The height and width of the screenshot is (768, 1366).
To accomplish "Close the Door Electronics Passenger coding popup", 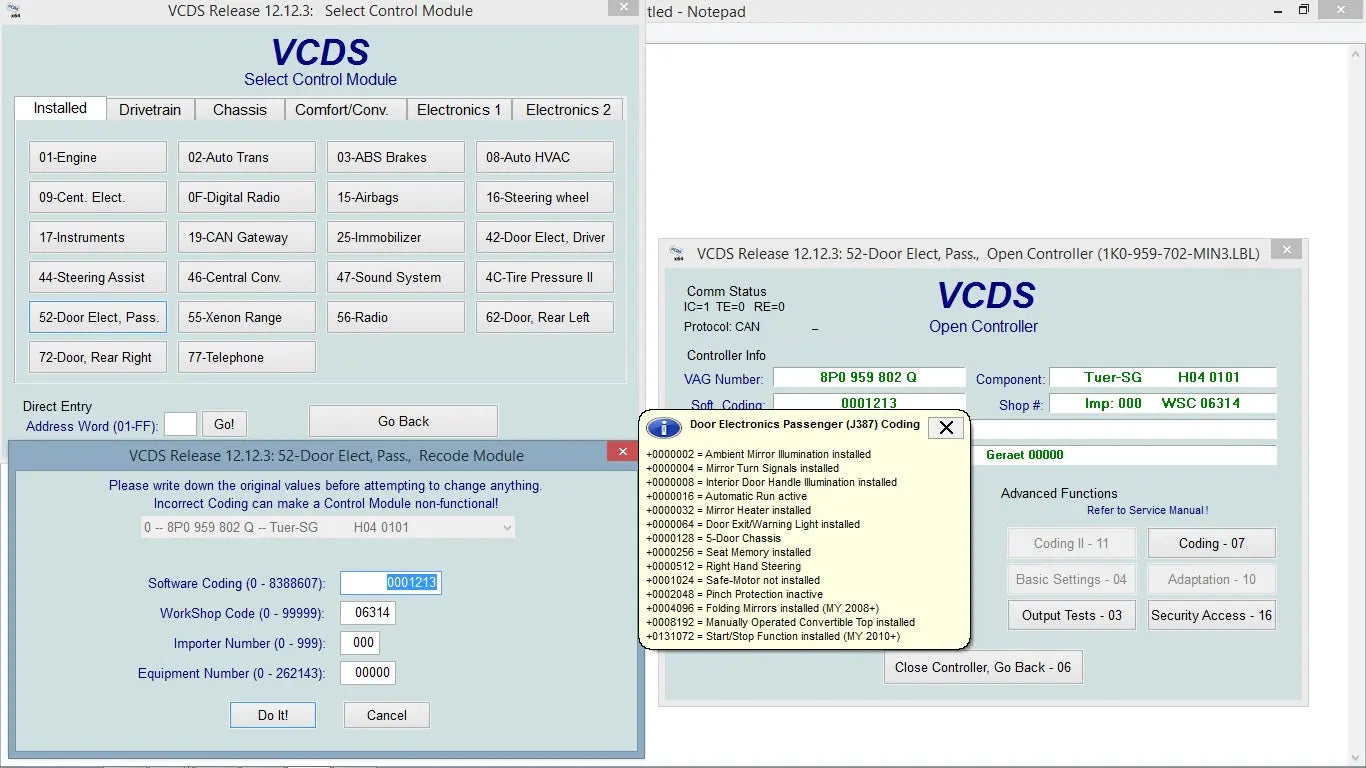I will pyautogui.click(x=945, y=427).
